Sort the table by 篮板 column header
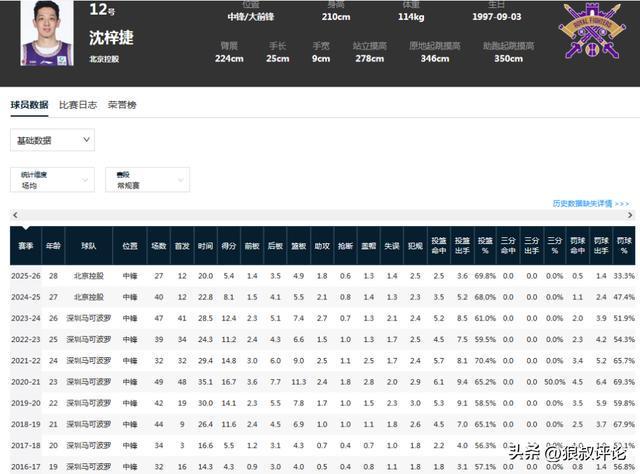 pyautogui.click(x=298, y=245)
